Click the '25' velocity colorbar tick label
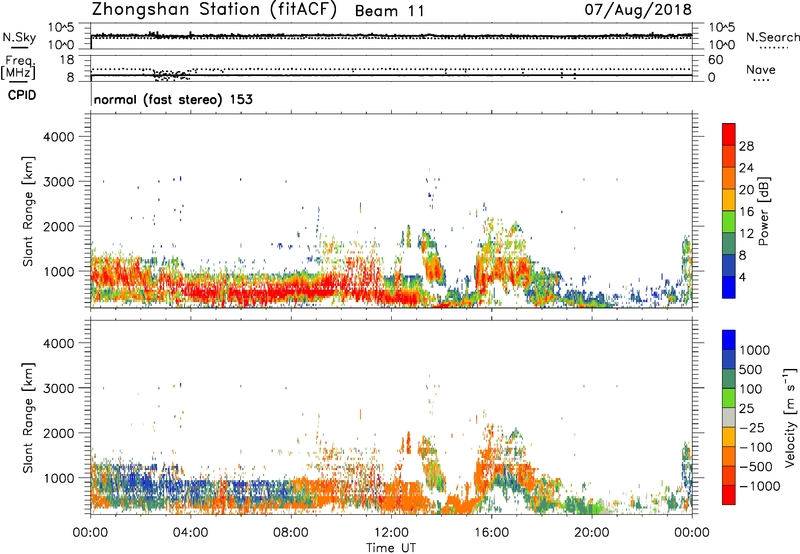This screenshot has width=800, height=554. 746,409
